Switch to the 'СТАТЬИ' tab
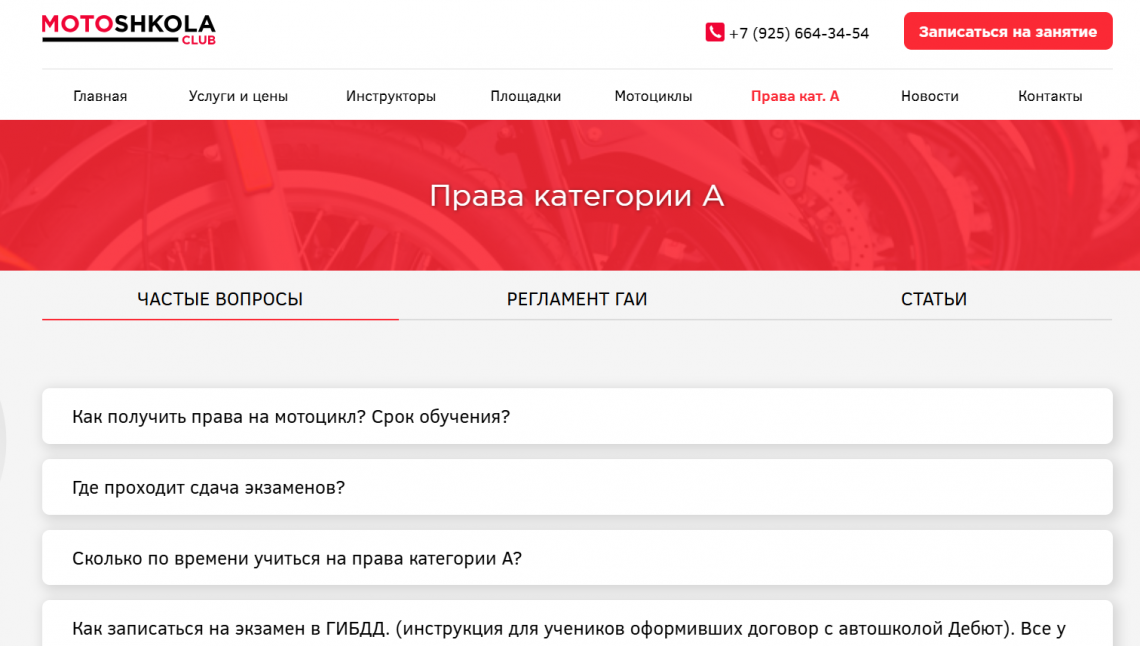 pyautogui.click(x=933, y=299)
